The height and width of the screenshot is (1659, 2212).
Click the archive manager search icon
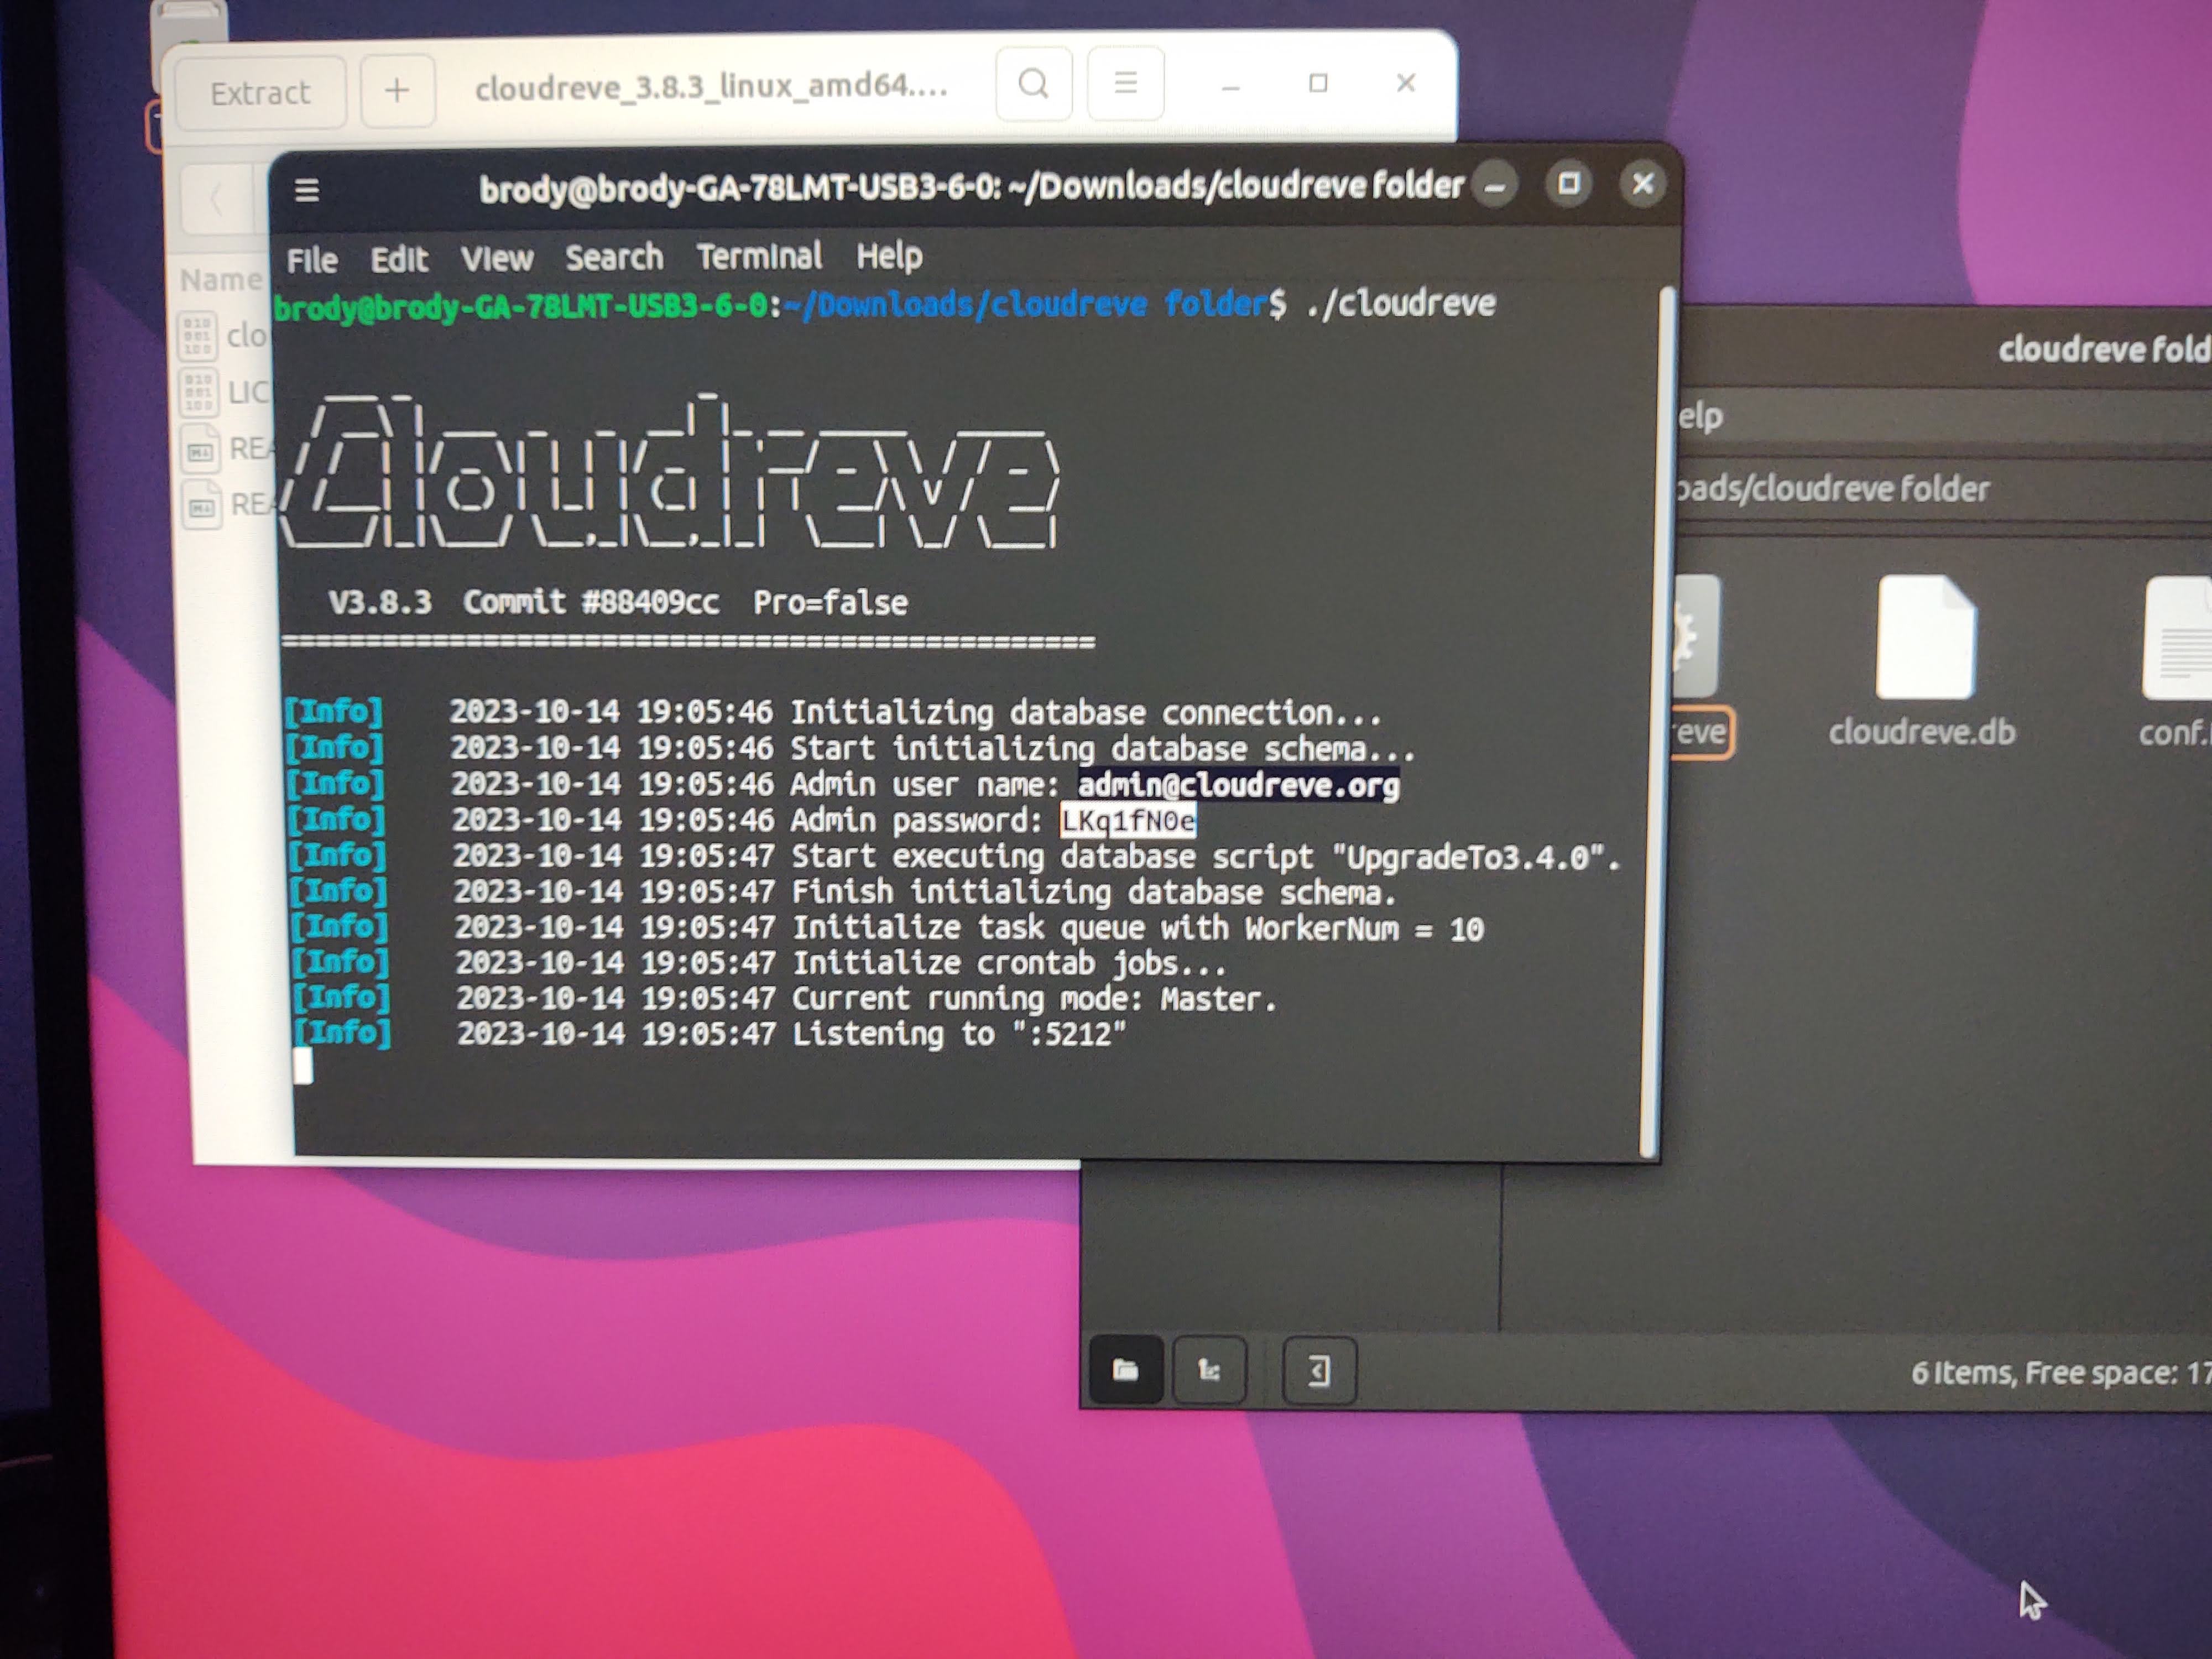(1034, 84)
